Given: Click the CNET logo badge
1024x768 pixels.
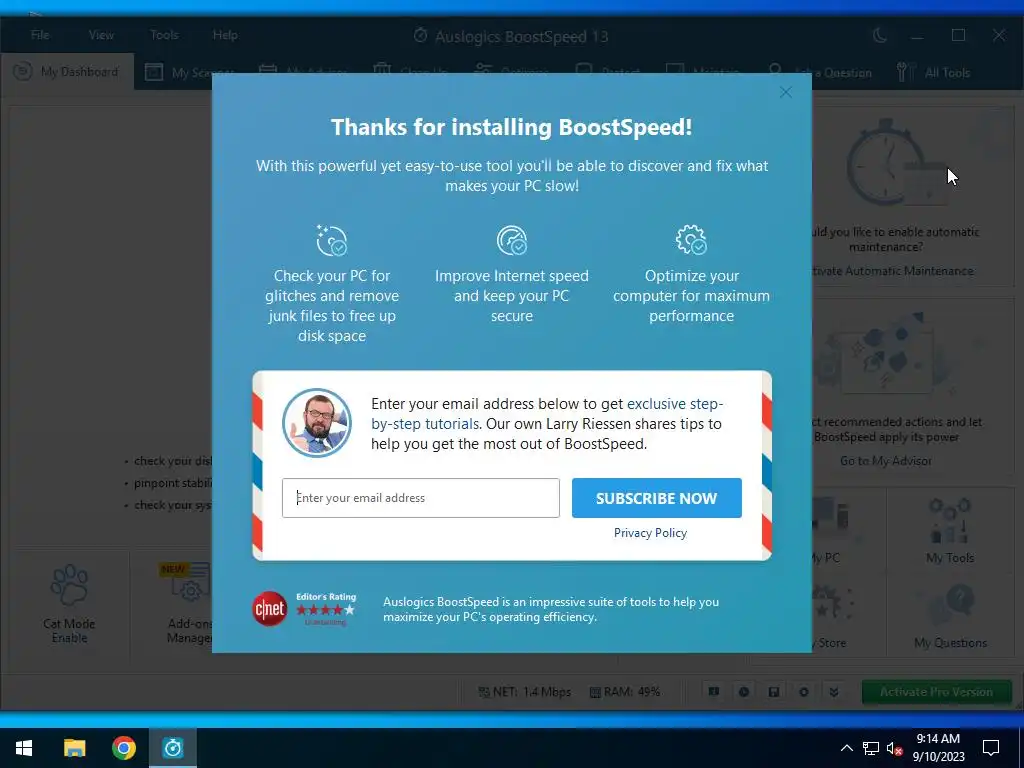Looking at the screenshot, I should (270, 609).
